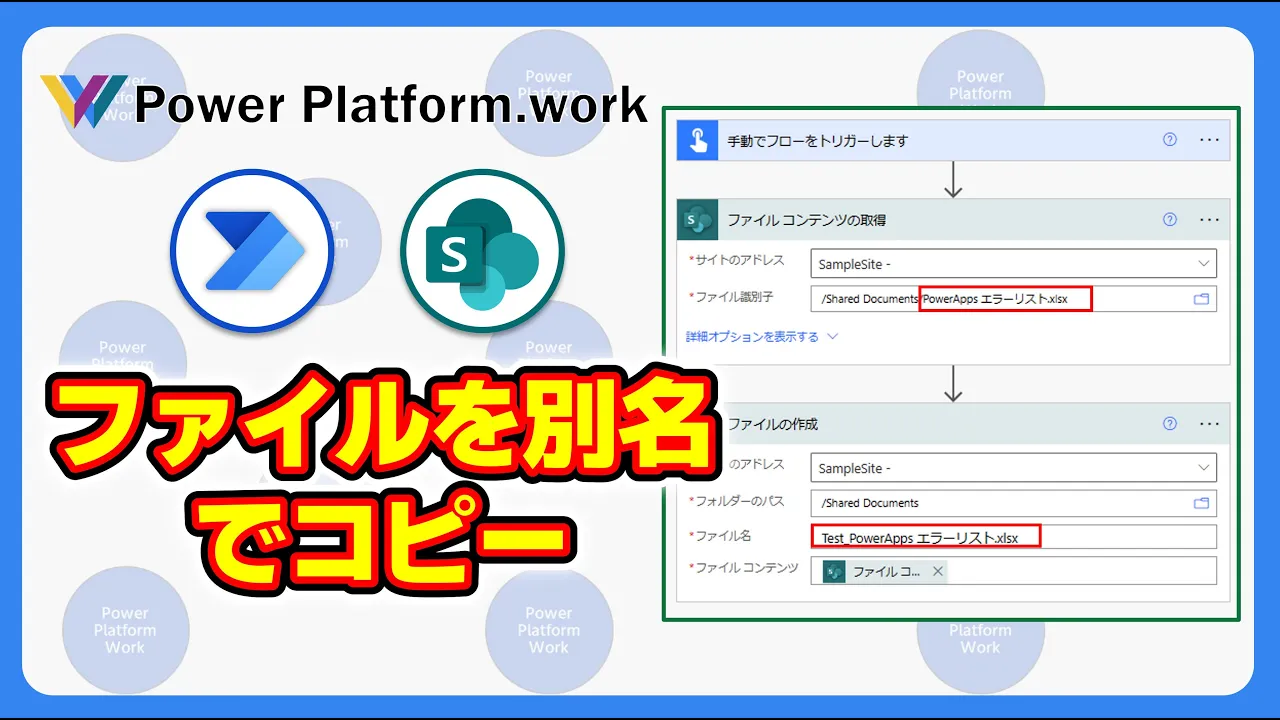Click the Power Platform.work title text

[x=391, y=105]
